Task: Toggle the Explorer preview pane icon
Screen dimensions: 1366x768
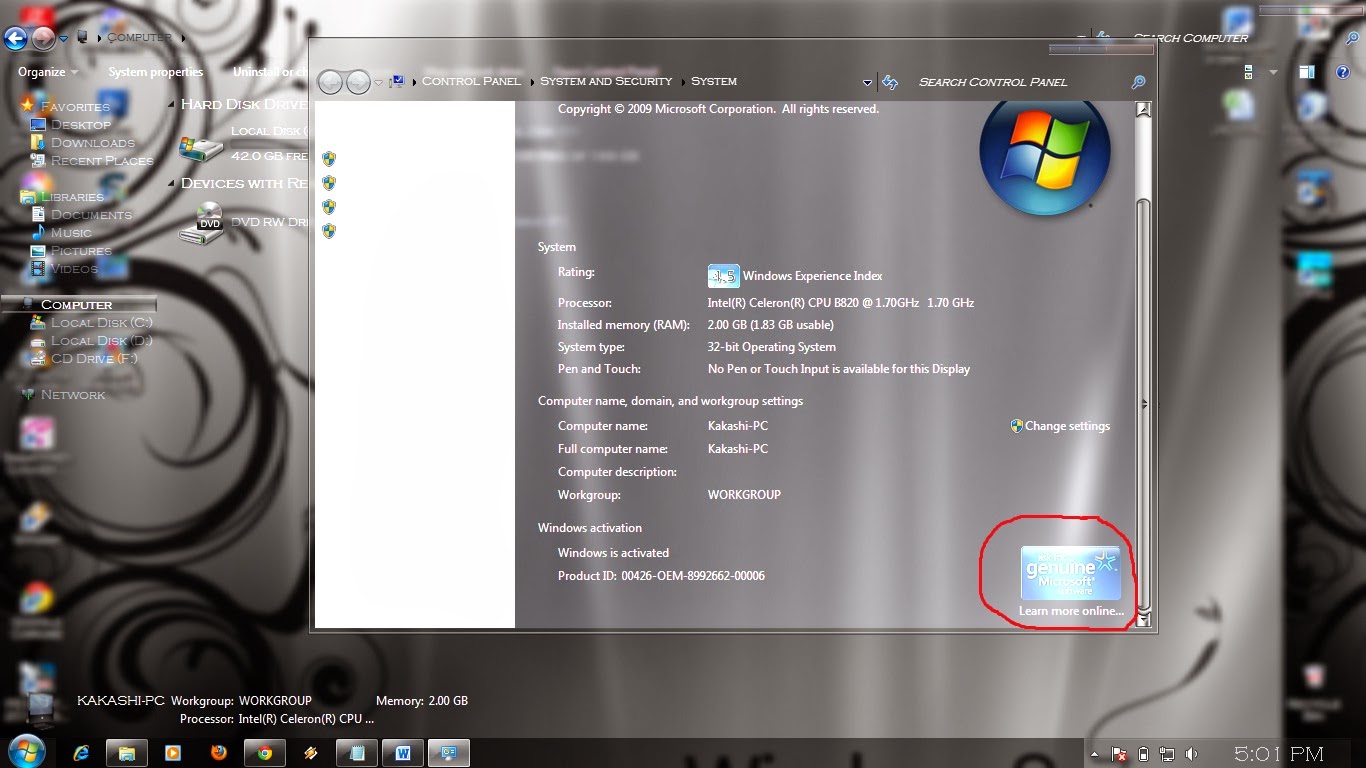Action: (x=1306, y=72)
